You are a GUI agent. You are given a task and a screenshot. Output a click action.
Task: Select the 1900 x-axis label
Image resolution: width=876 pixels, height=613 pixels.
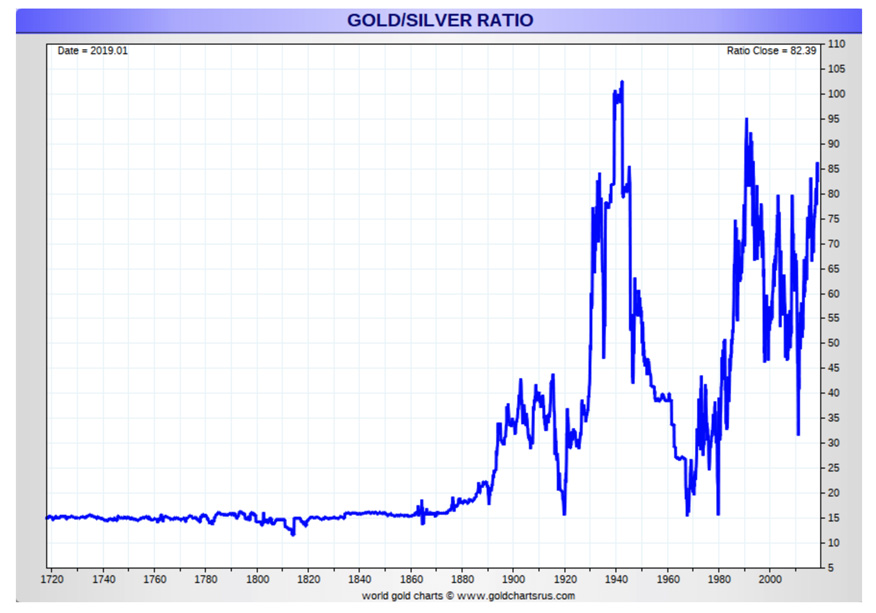514,579
